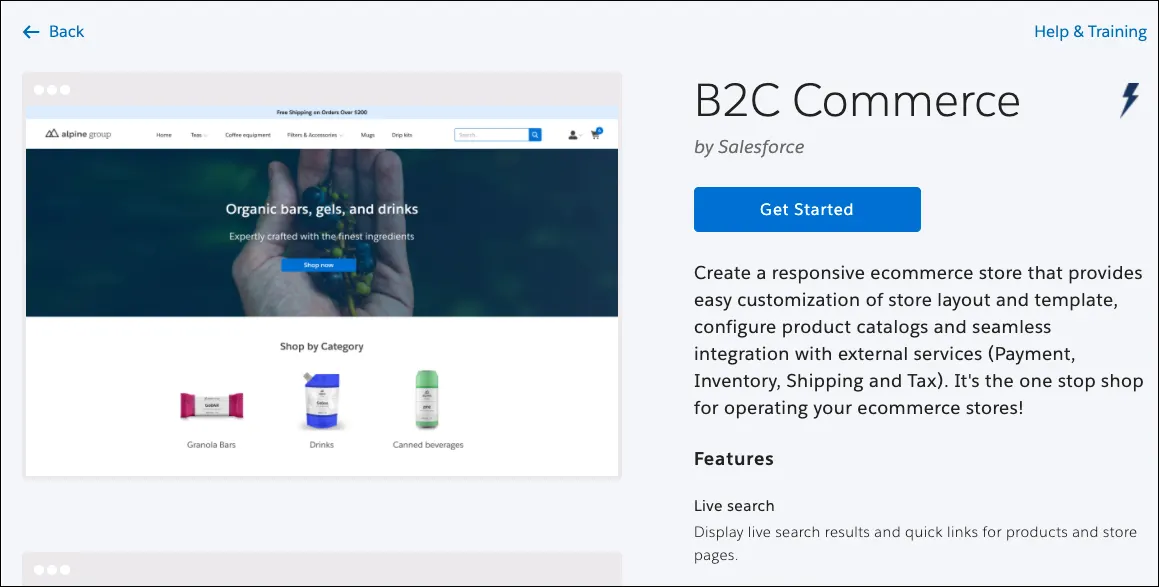Click 'Organic bars, gels, and drinks' headline
1159x587 pixels.
[x=322, y=209]
